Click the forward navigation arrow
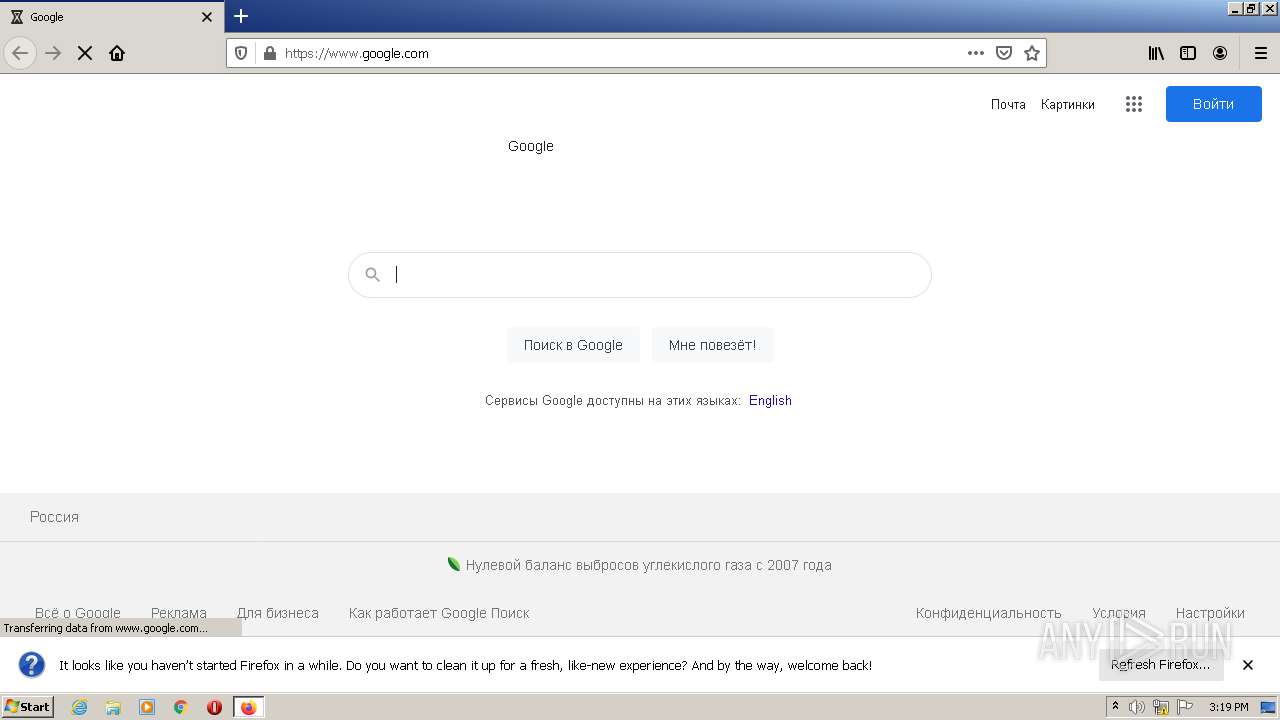 pyautogui.click(x=53, y=53)
